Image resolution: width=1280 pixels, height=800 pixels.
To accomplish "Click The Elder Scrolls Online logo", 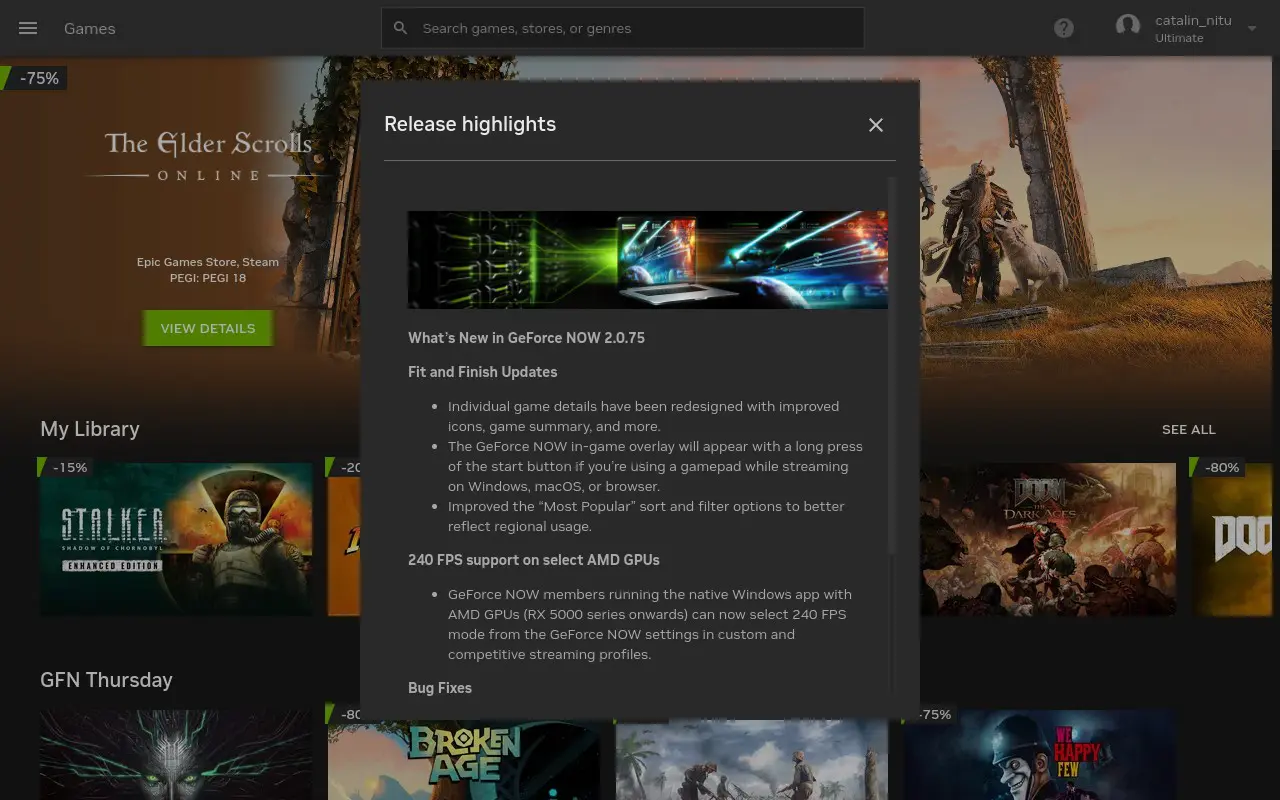I will pyautogui.click(x=208, y=155).
